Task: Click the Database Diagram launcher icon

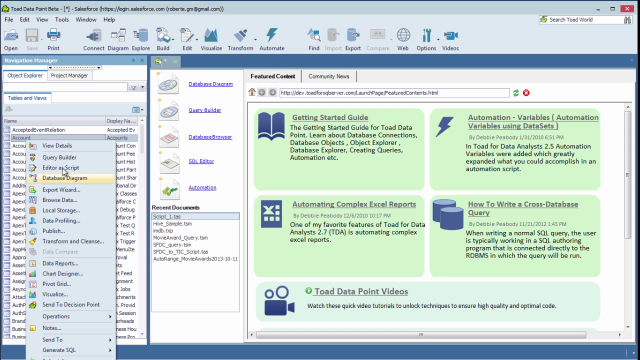Action: 169,84
